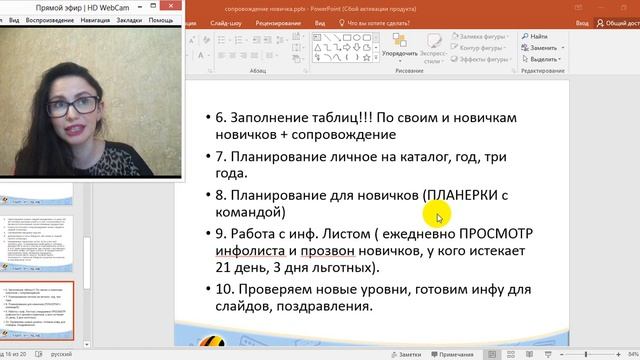Open Paragraph dialog launcher
The height and width of the screenshot is (360, 640).
click(305, 71)
